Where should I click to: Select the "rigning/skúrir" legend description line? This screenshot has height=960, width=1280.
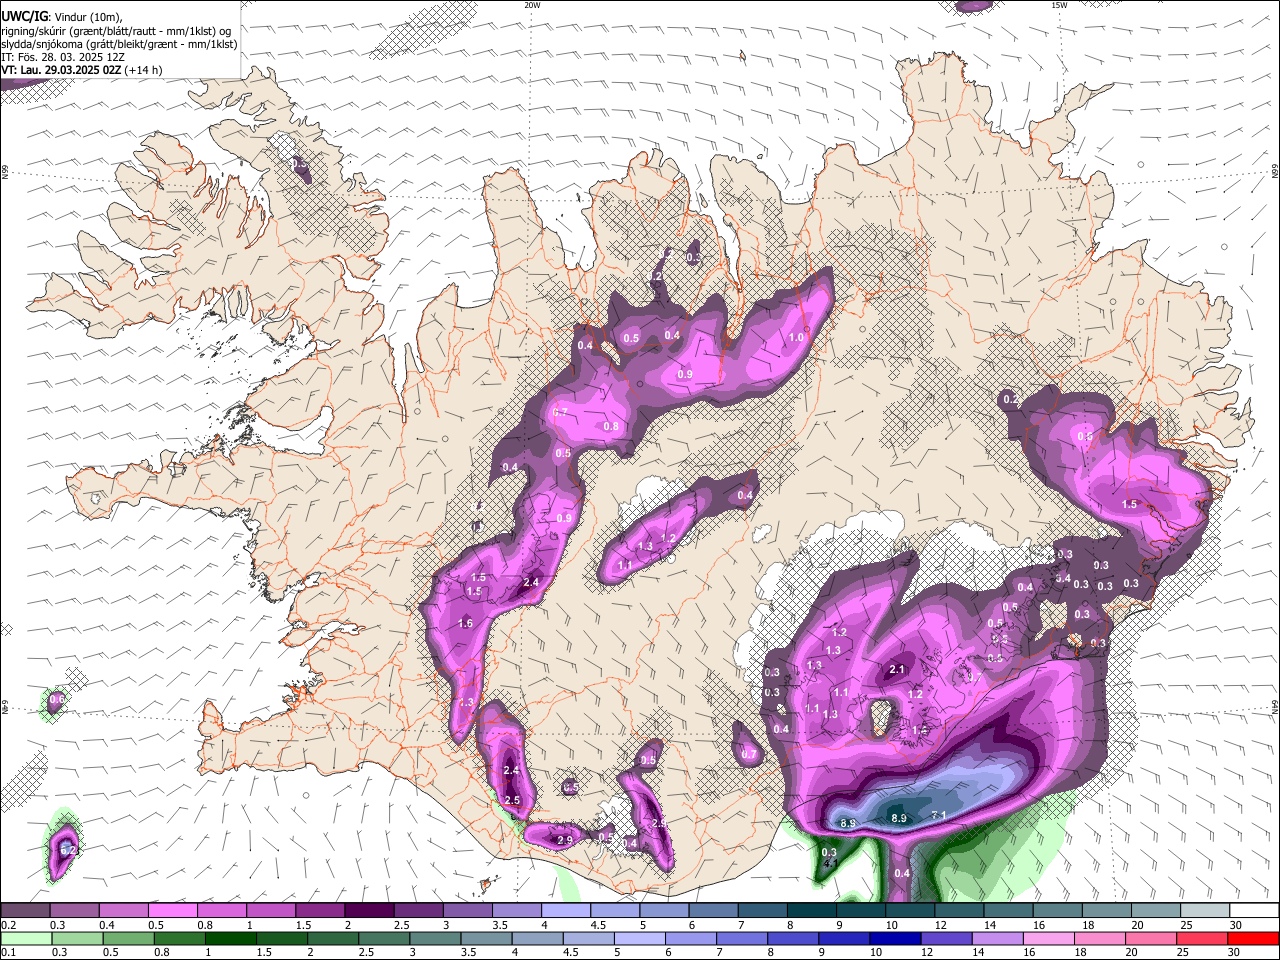click(116, 30)
